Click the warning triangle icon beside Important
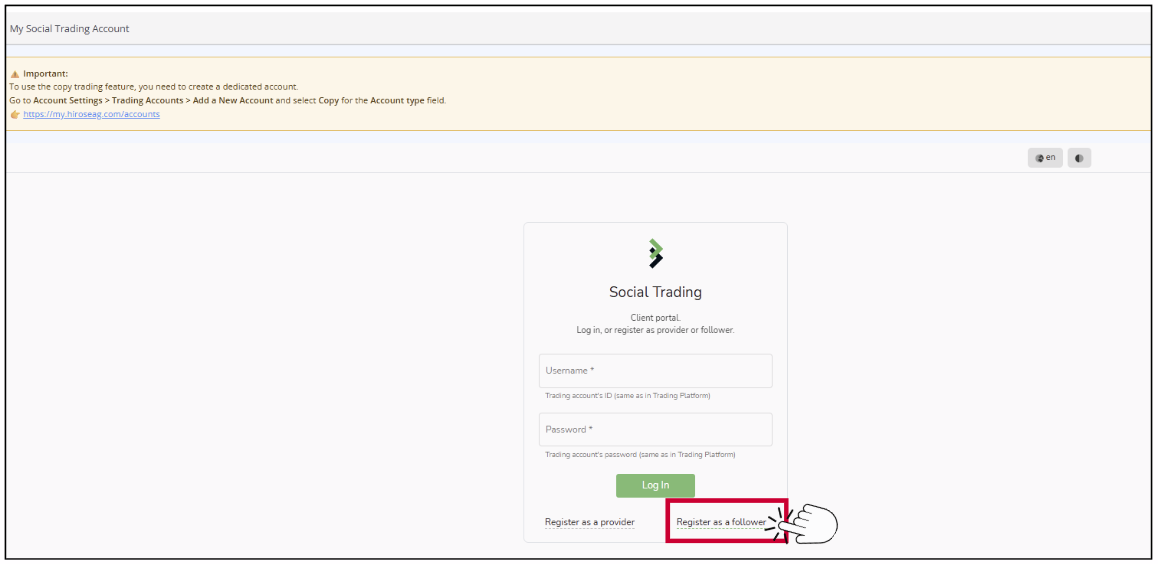Image resolution: width=1158 pixels, height=564 pixels. pyautogui.click(x=15, y=74)
